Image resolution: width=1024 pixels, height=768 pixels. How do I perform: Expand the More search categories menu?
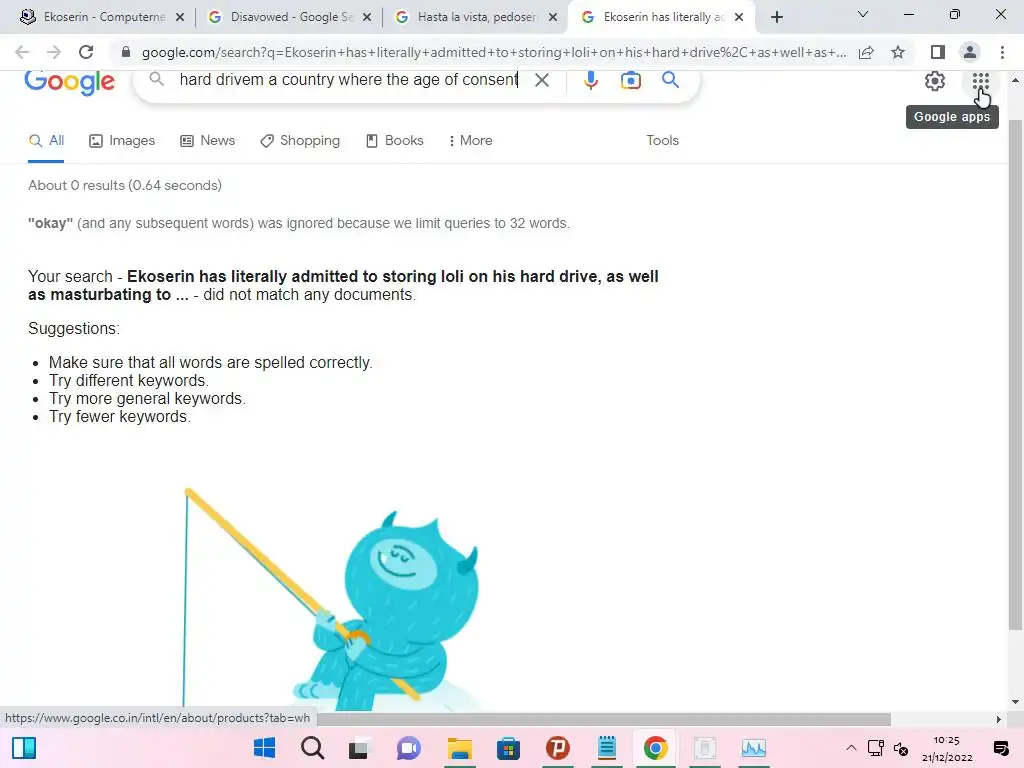(x=470, y=140)
